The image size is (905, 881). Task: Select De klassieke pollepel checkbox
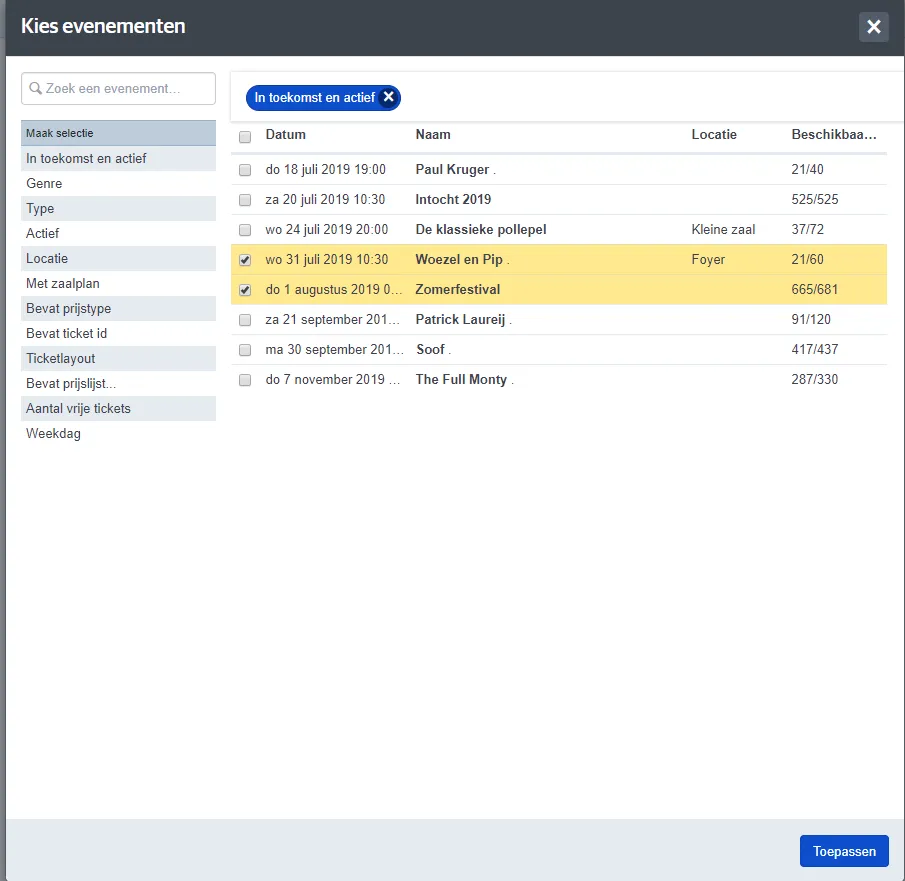tap(245, 230)
